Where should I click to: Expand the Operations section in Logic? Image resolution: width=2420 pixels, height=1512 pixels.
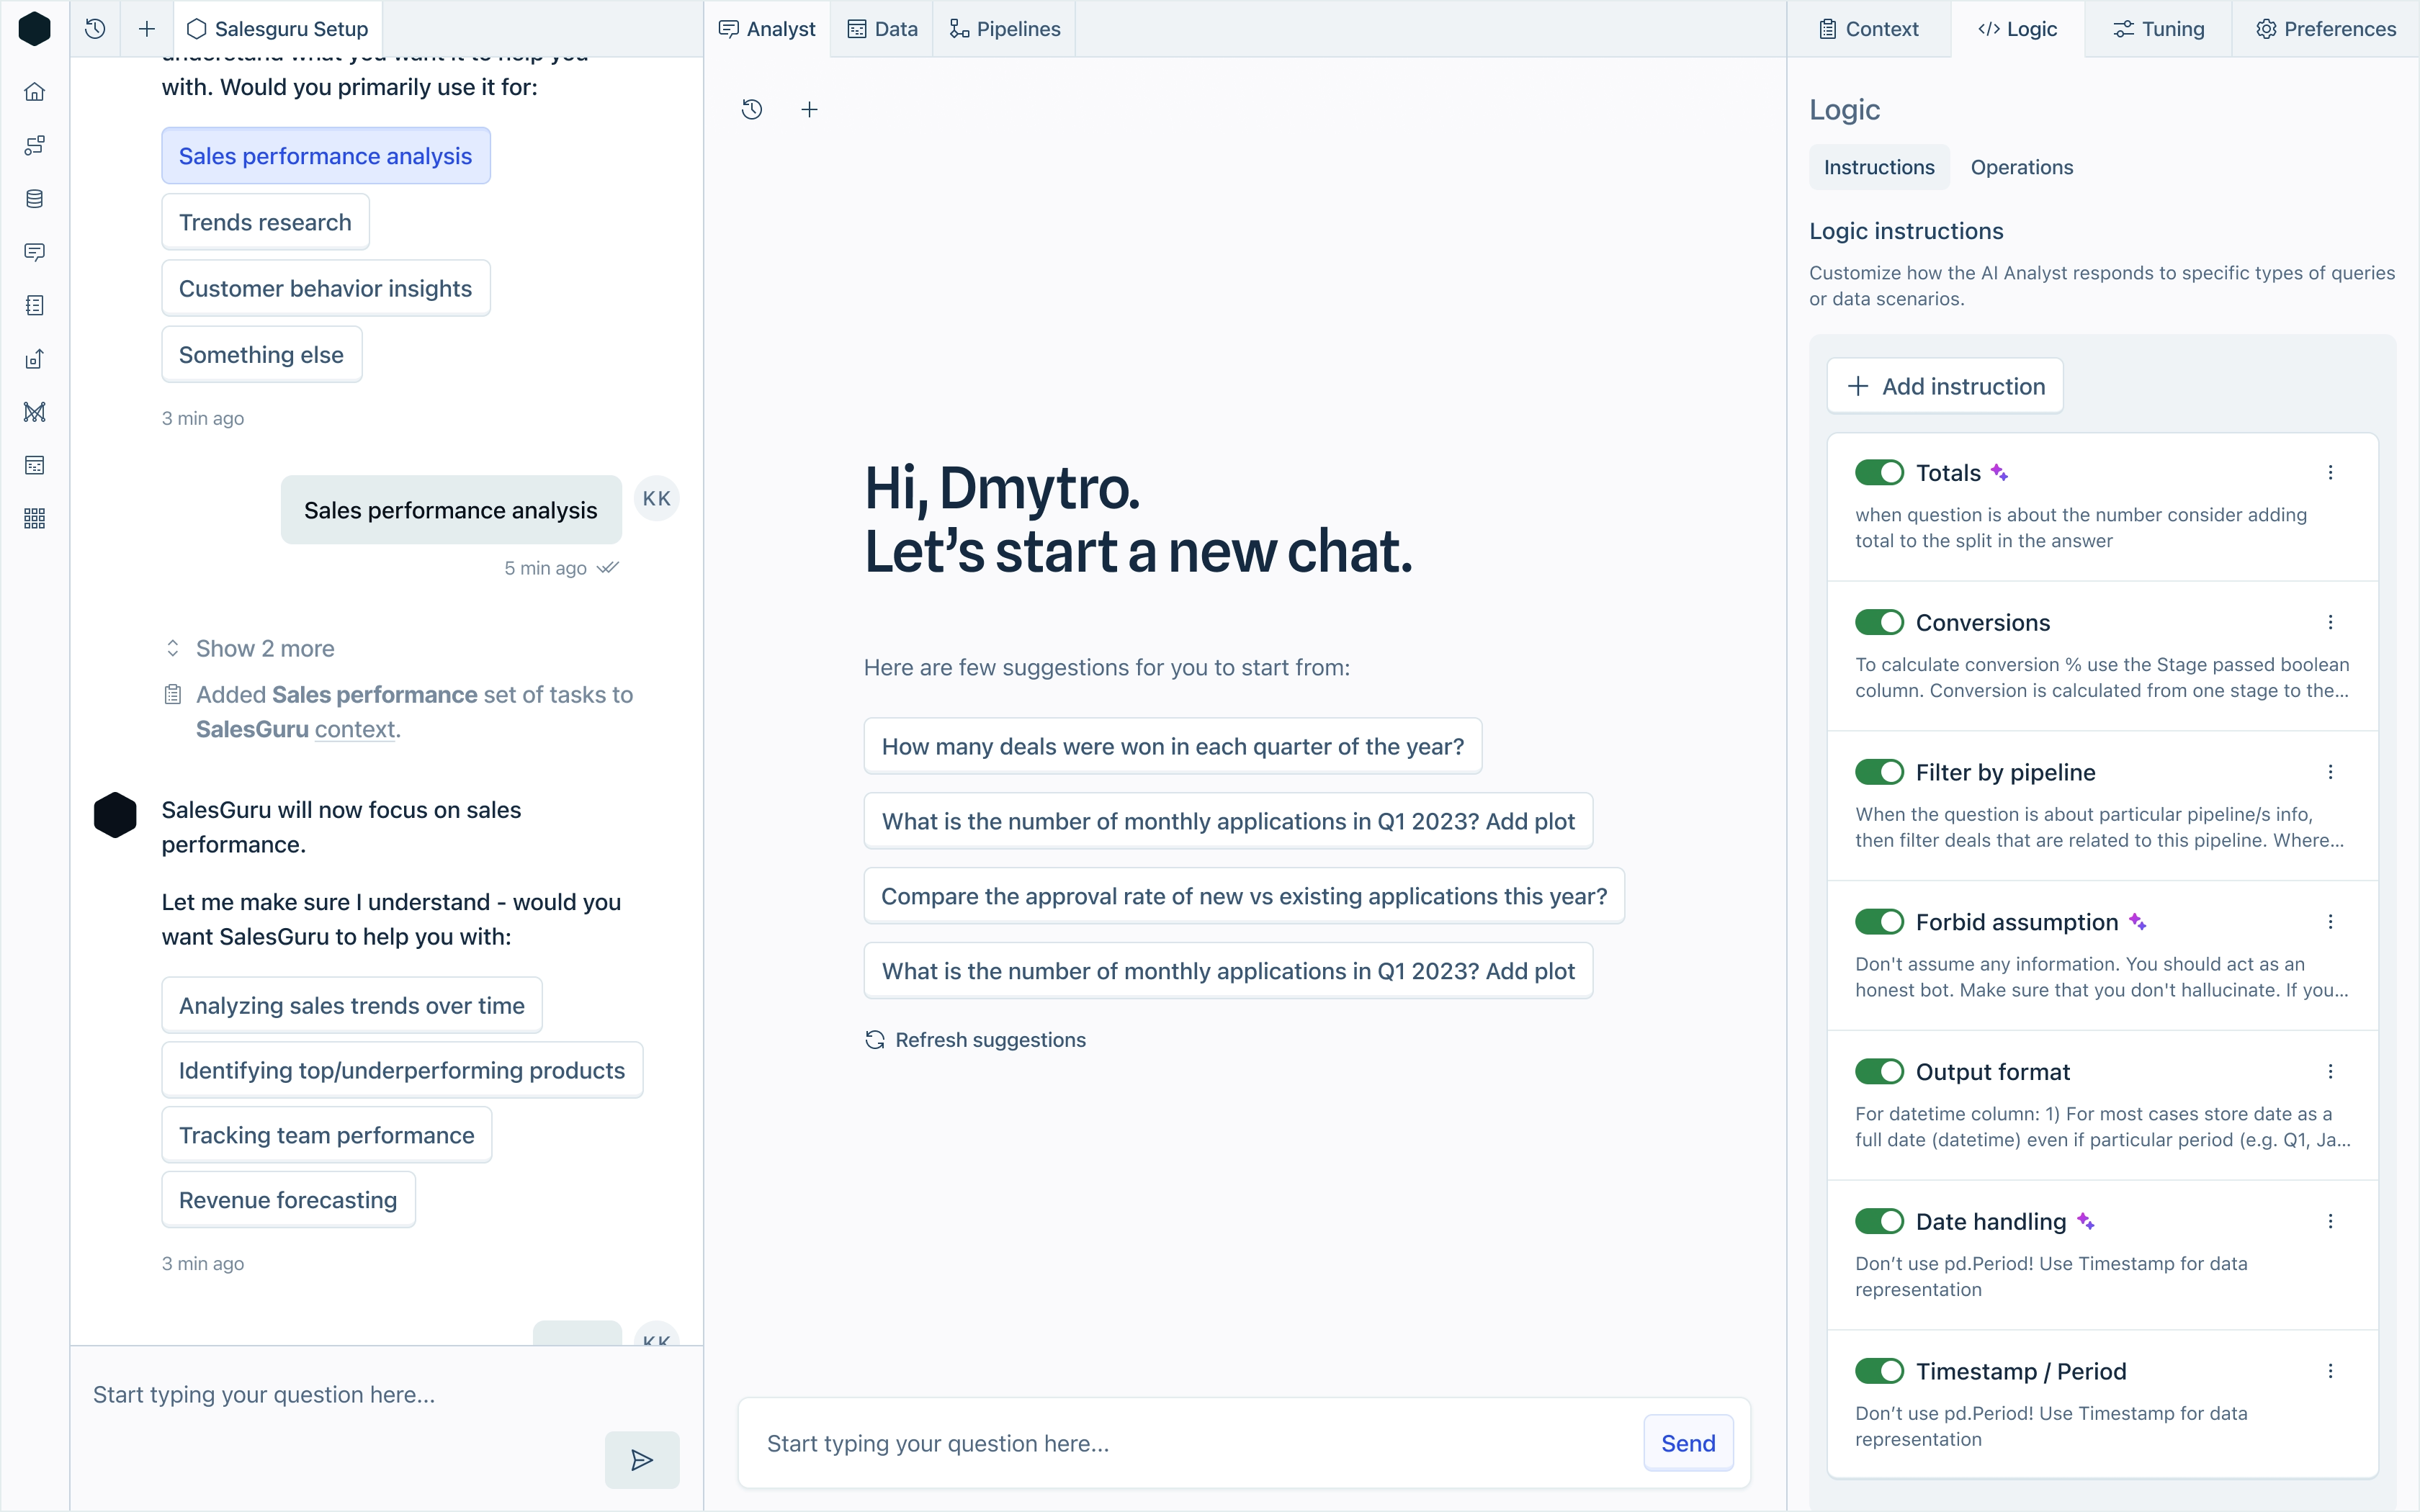pyautogui.click(x=2021, y=167)
